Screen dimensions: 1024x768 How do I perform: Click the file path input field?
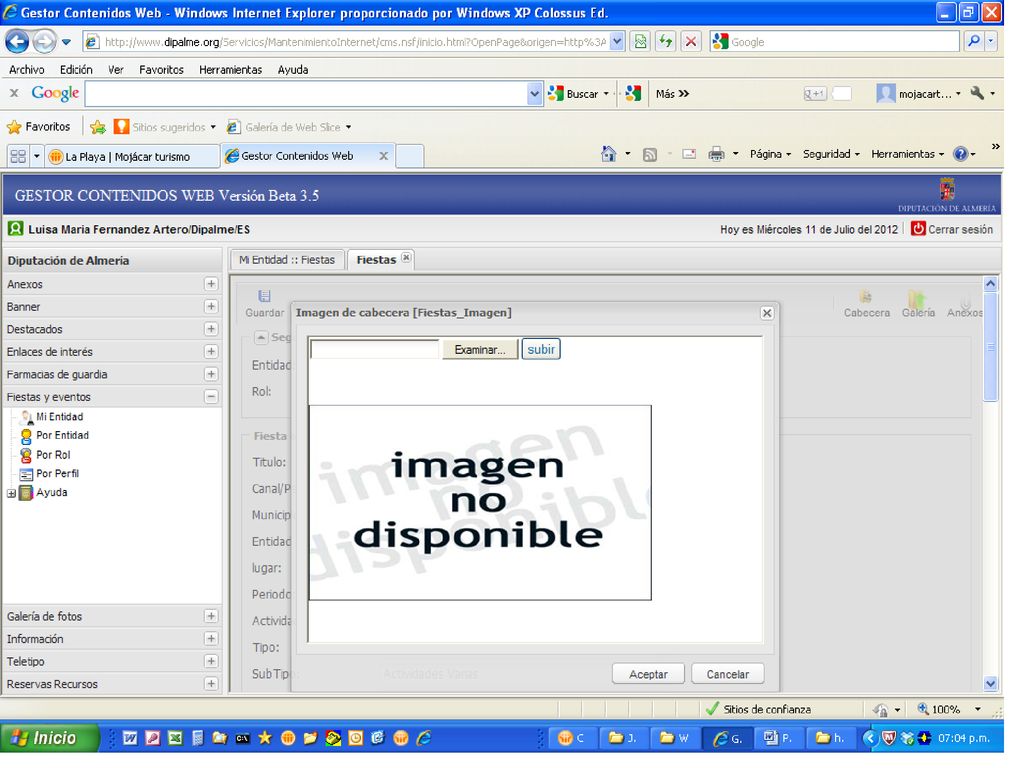[x=376, y=349]
